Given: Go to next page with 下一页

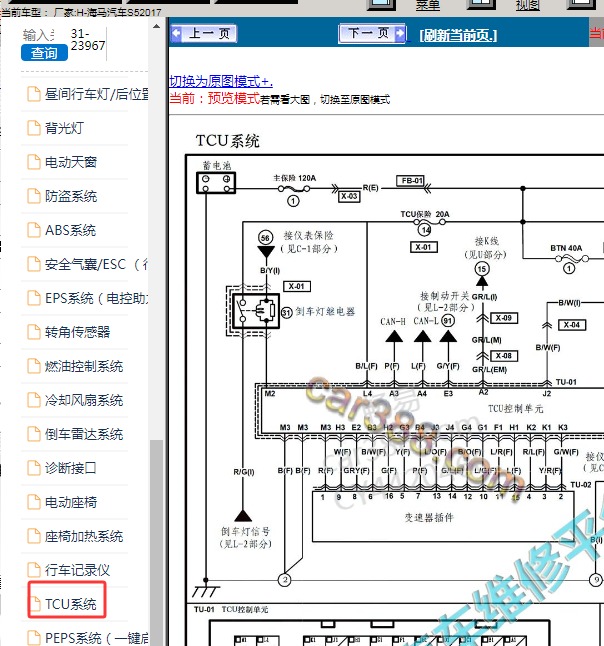Looking at the screenshot, I should [x=372, y=33].
